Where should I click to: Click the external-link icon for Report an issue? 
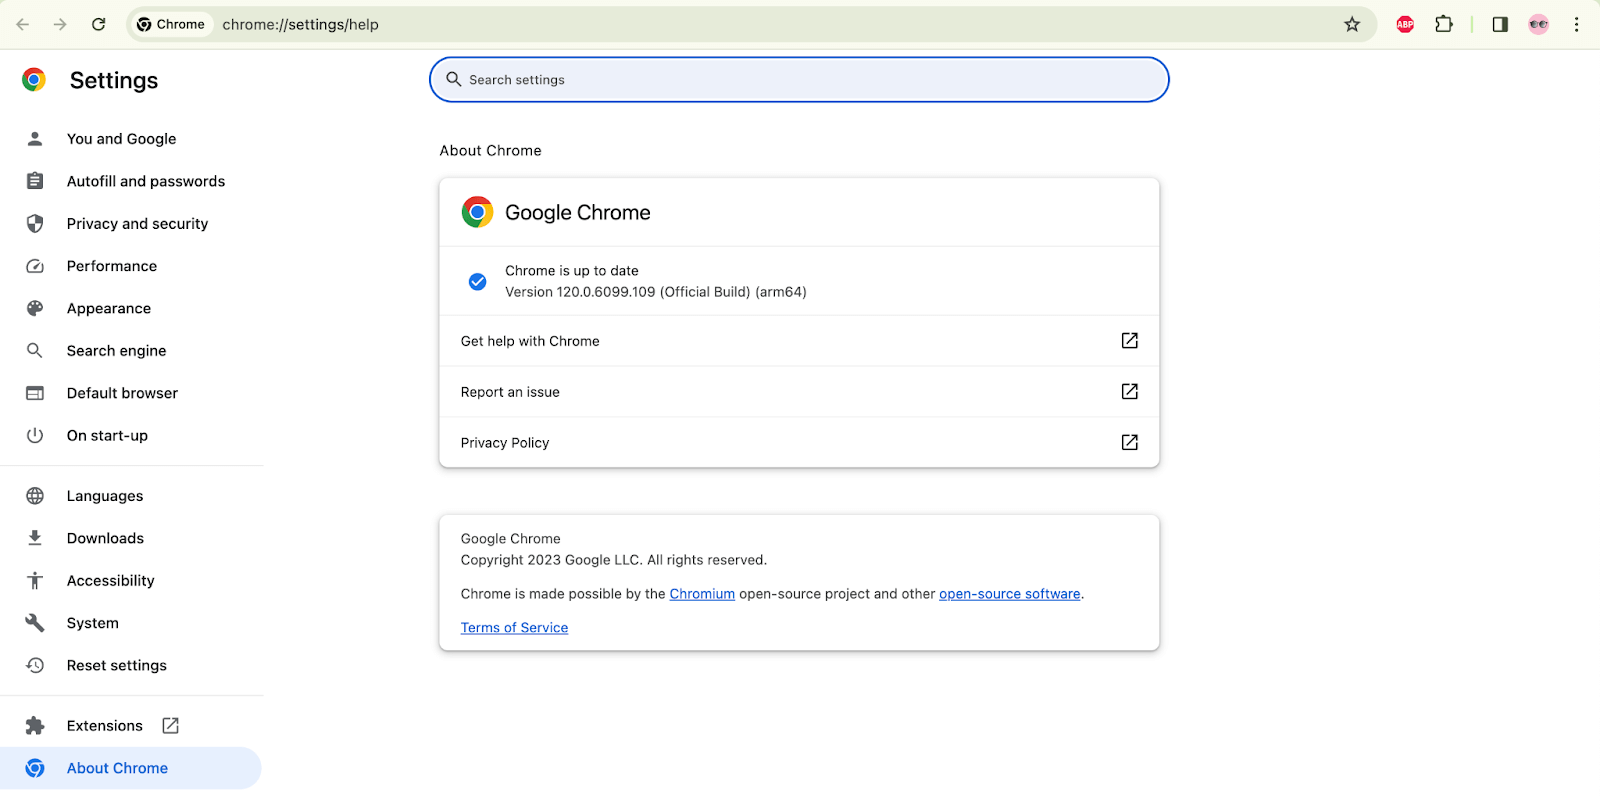[1130, 392]
